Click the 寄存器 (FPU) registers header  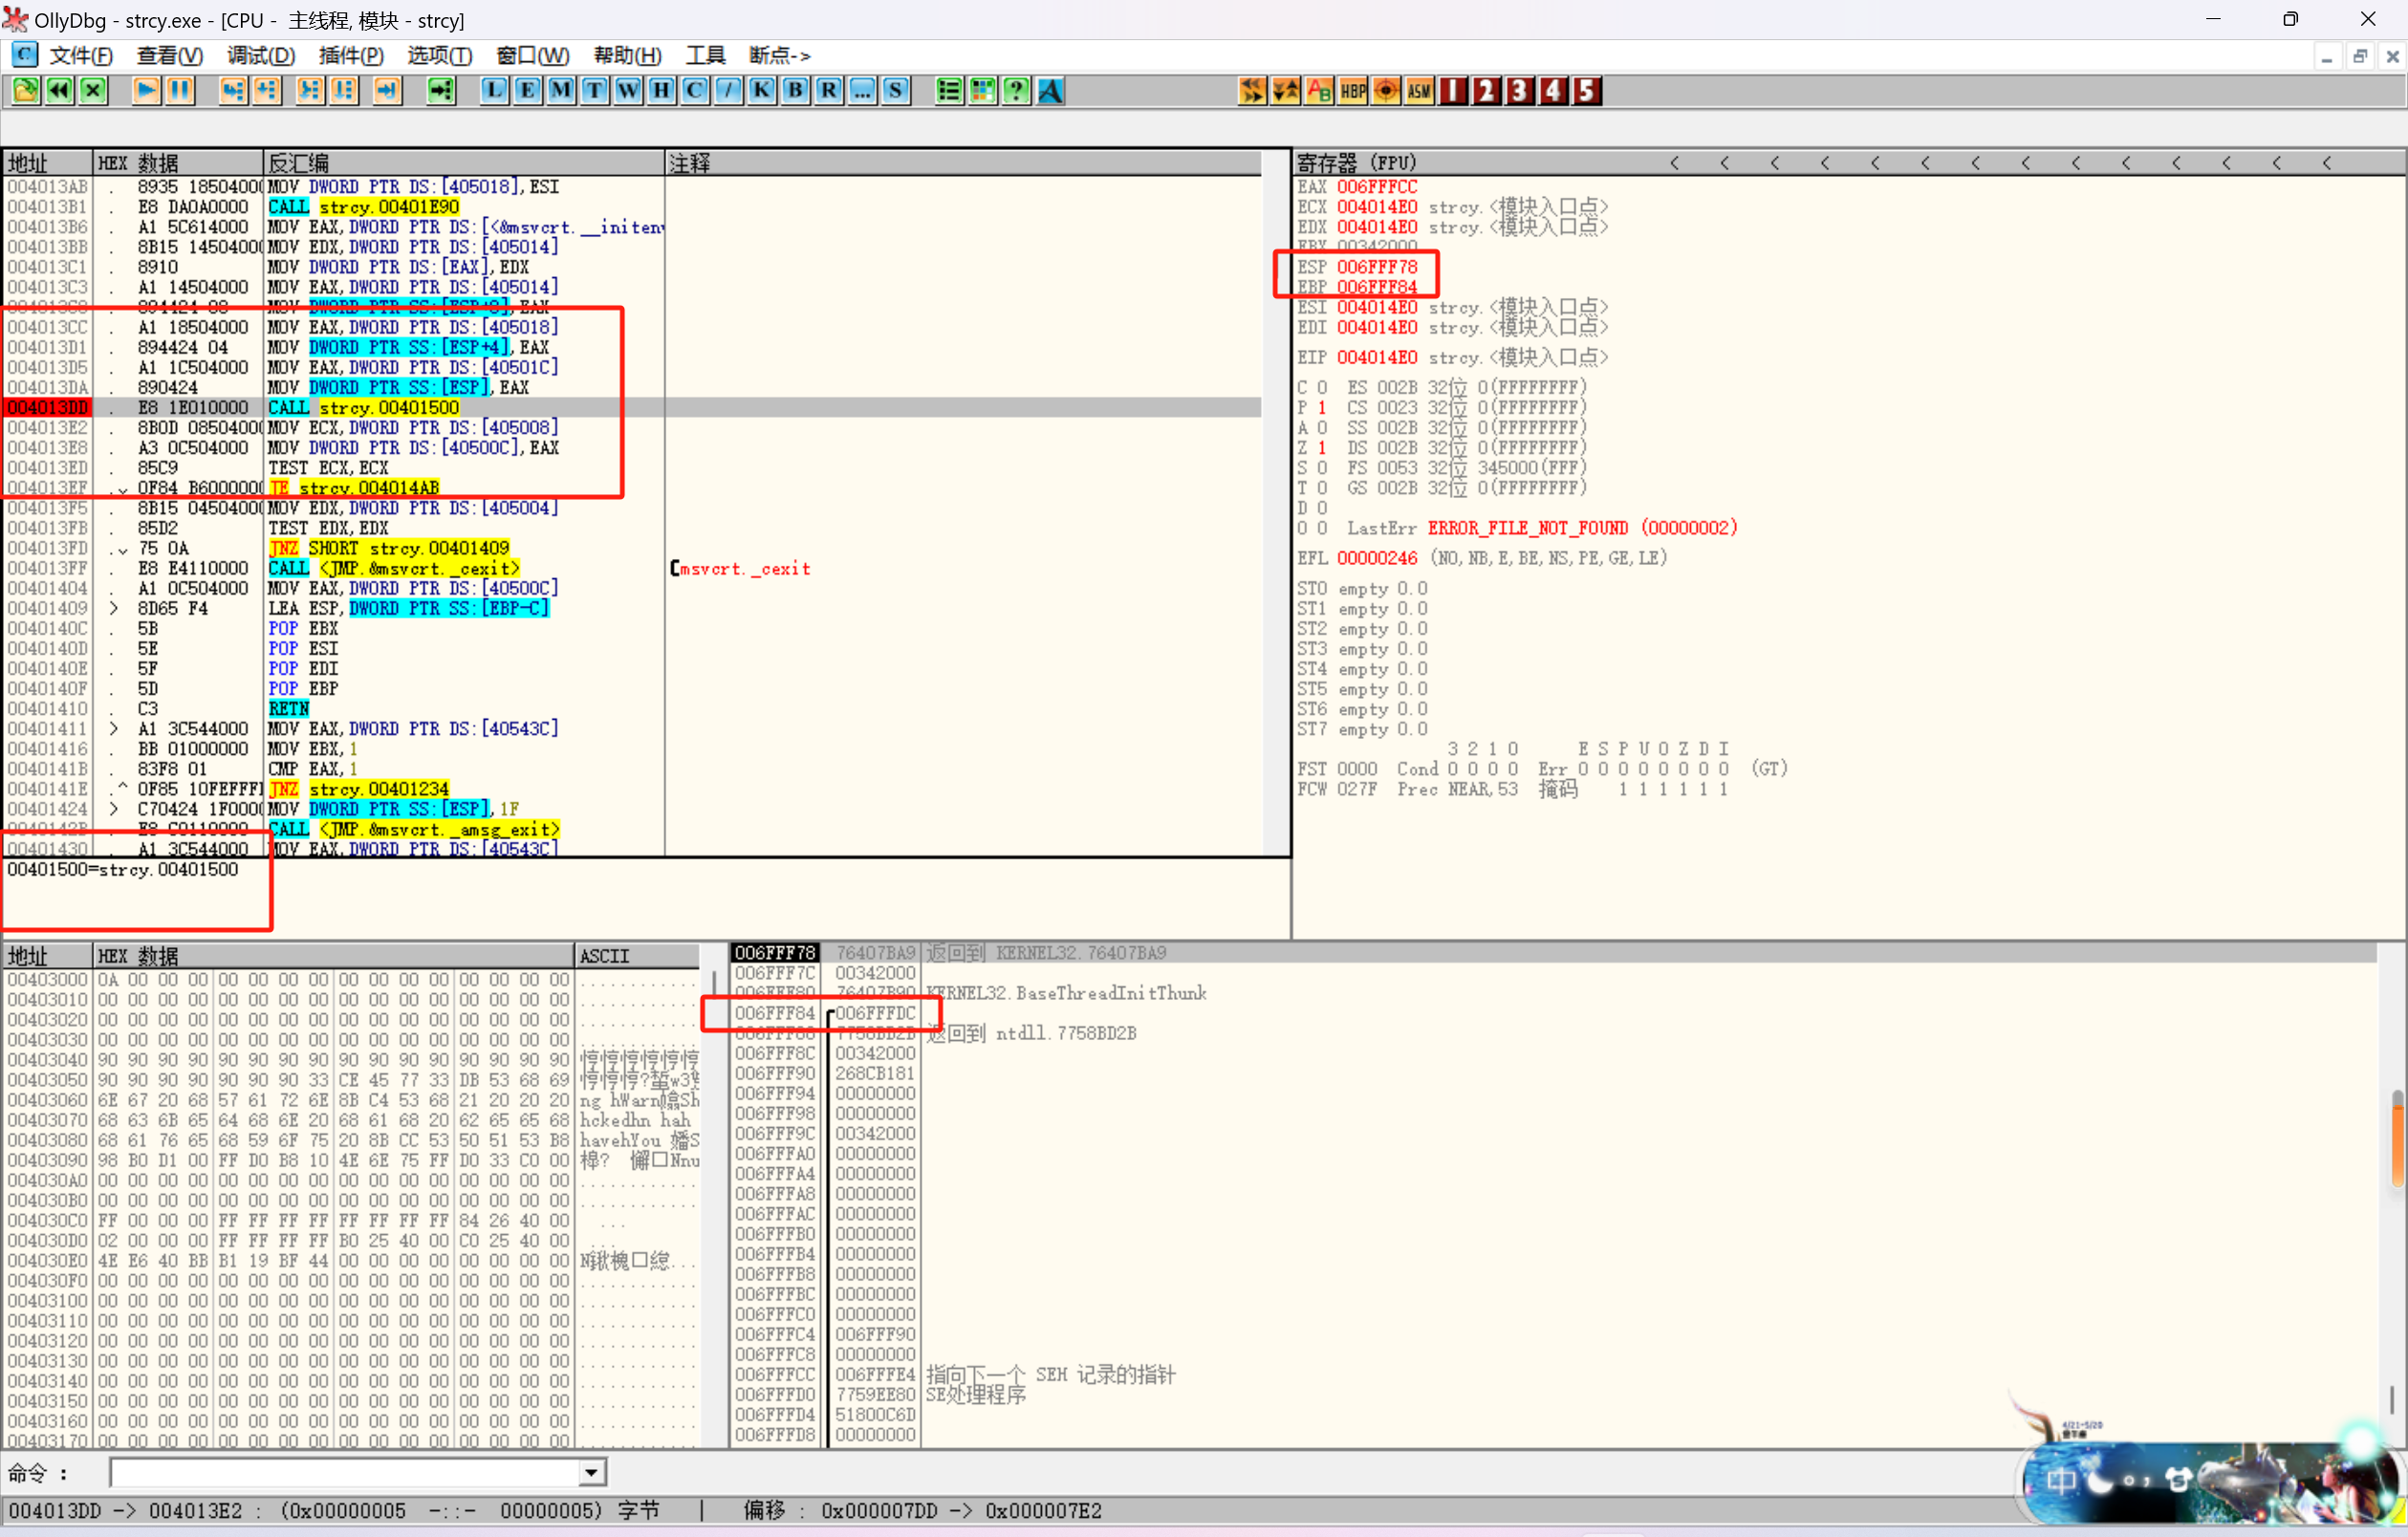pyautogui.click(x=1356, y=162)
